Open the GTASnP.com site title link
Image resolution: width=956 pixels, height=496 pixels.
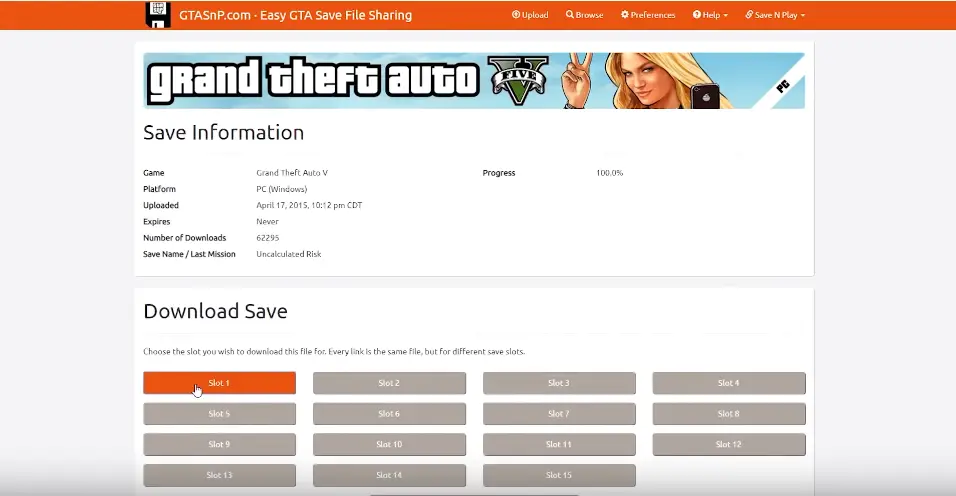pos(295,15)
